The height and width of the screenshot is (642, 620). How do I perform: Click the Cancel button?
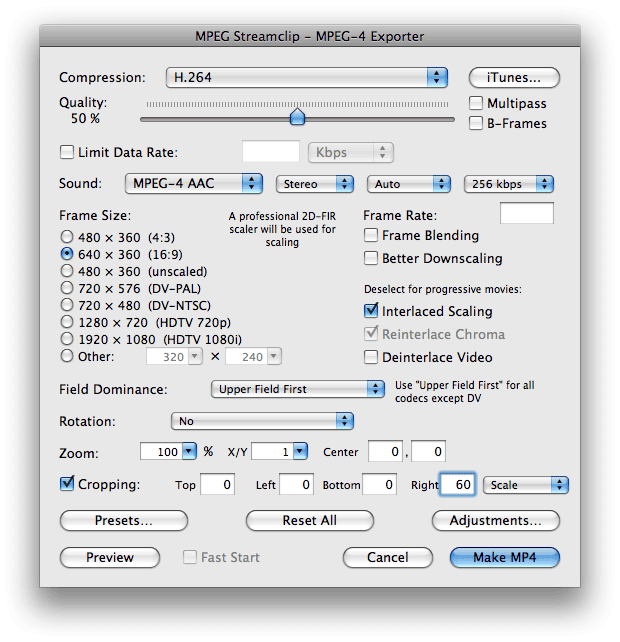[x=388, y=557]
